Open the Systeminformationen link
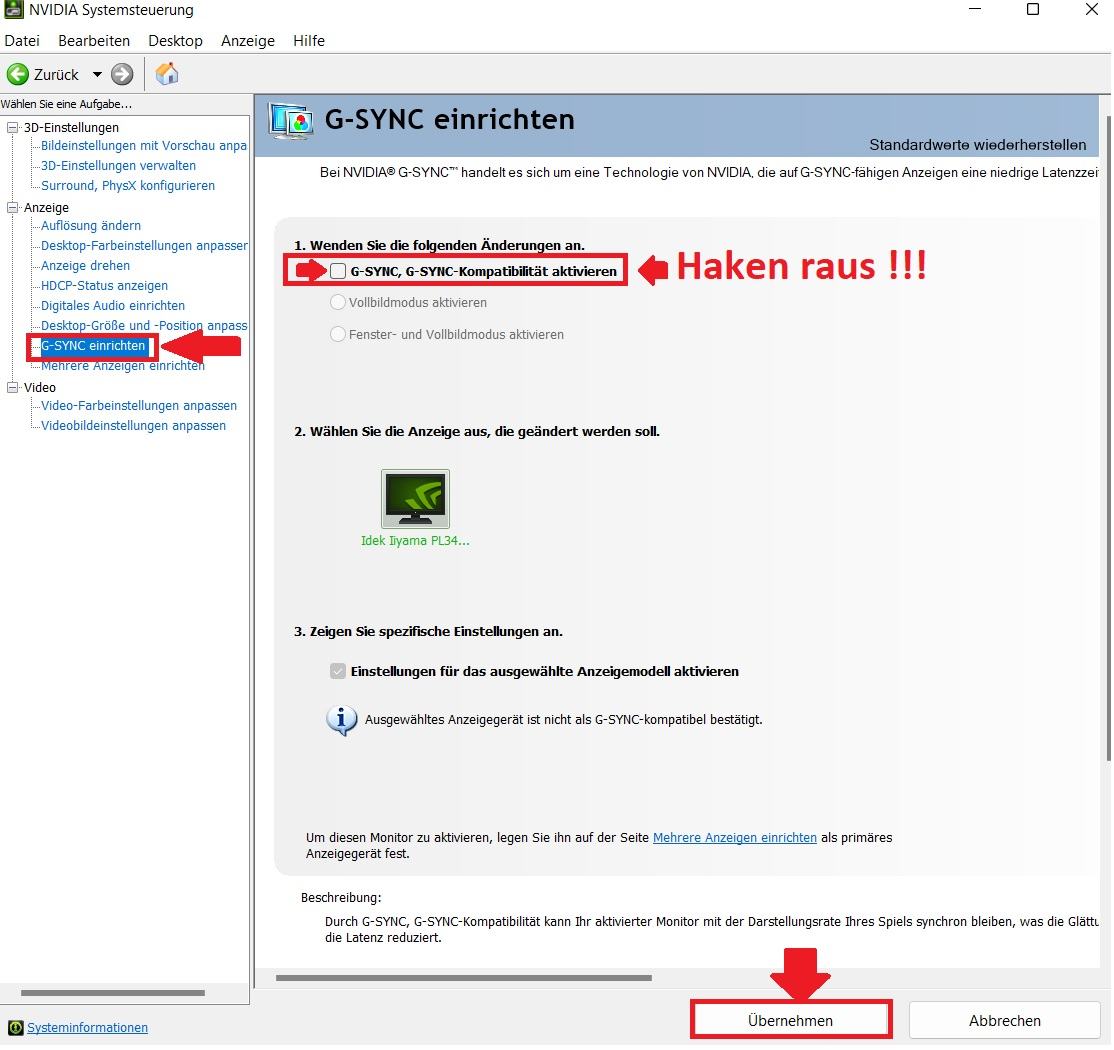Screen dimensions: 1114x1050 87,1028
